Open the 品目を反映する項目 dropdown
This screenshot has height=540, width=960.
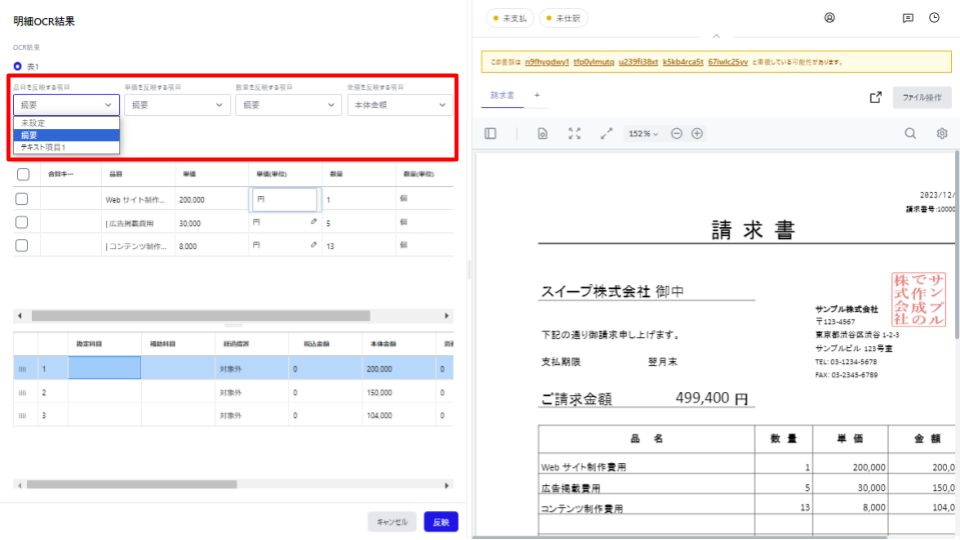point(66,105)
